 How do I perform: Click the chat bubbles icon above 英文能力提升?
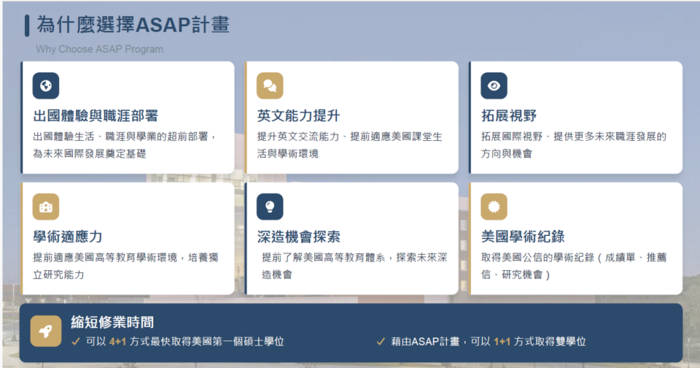click(x=270, y=86)
